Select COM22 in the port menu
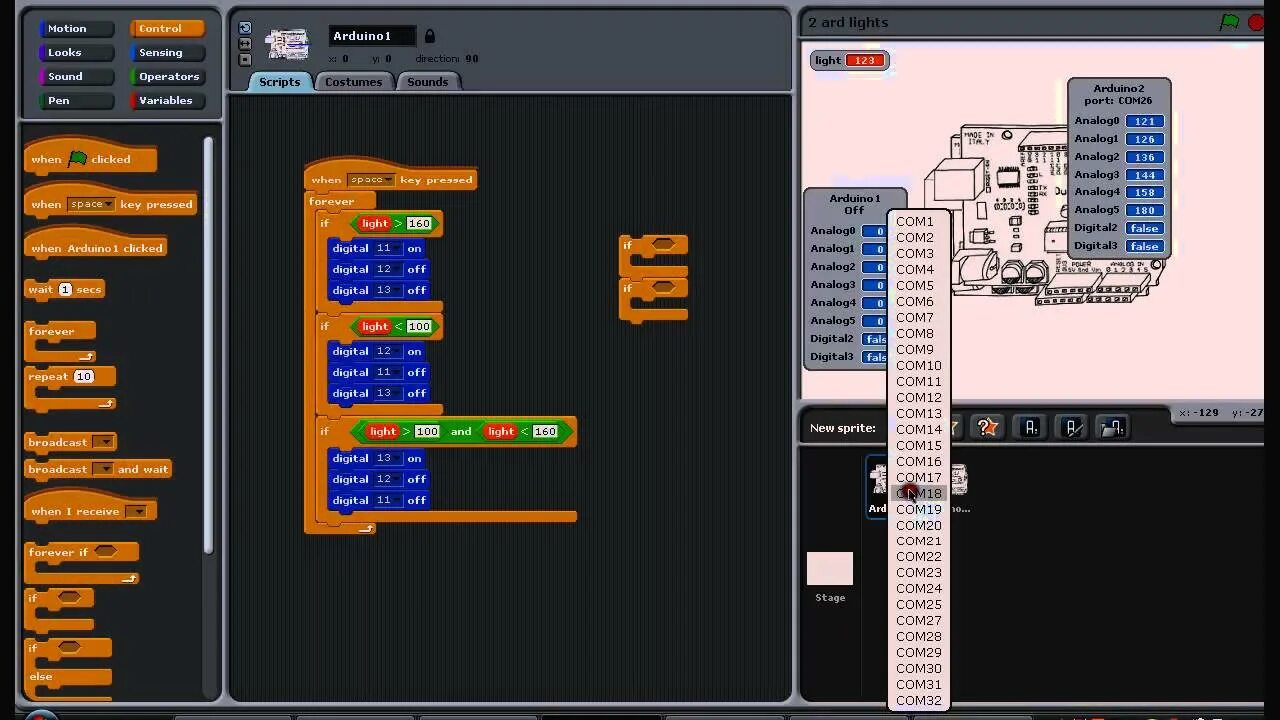Viewport: 1280px width, 720px height. point(918,557)
